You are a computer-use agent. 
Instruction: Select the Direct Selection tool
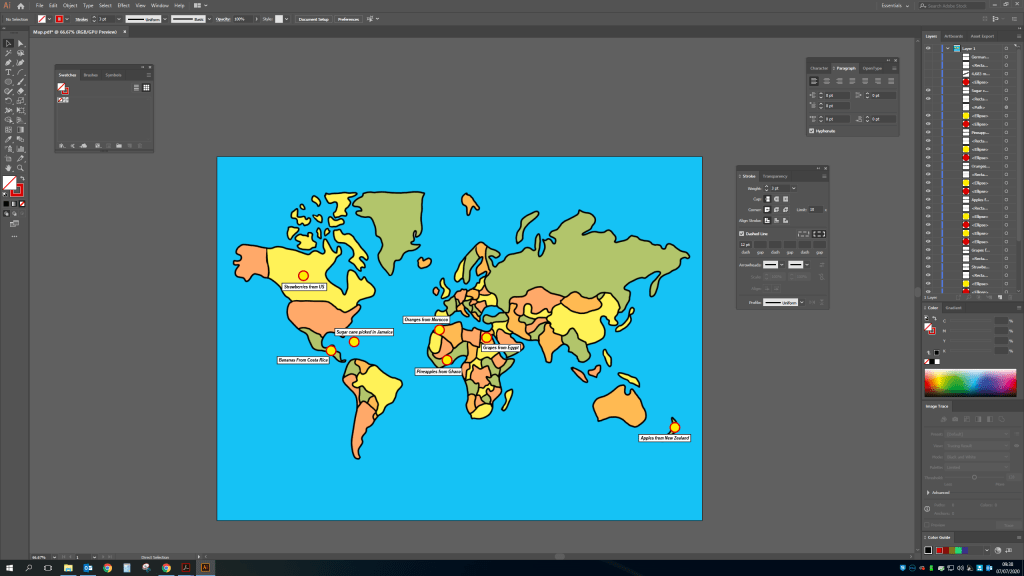(20, 43)
